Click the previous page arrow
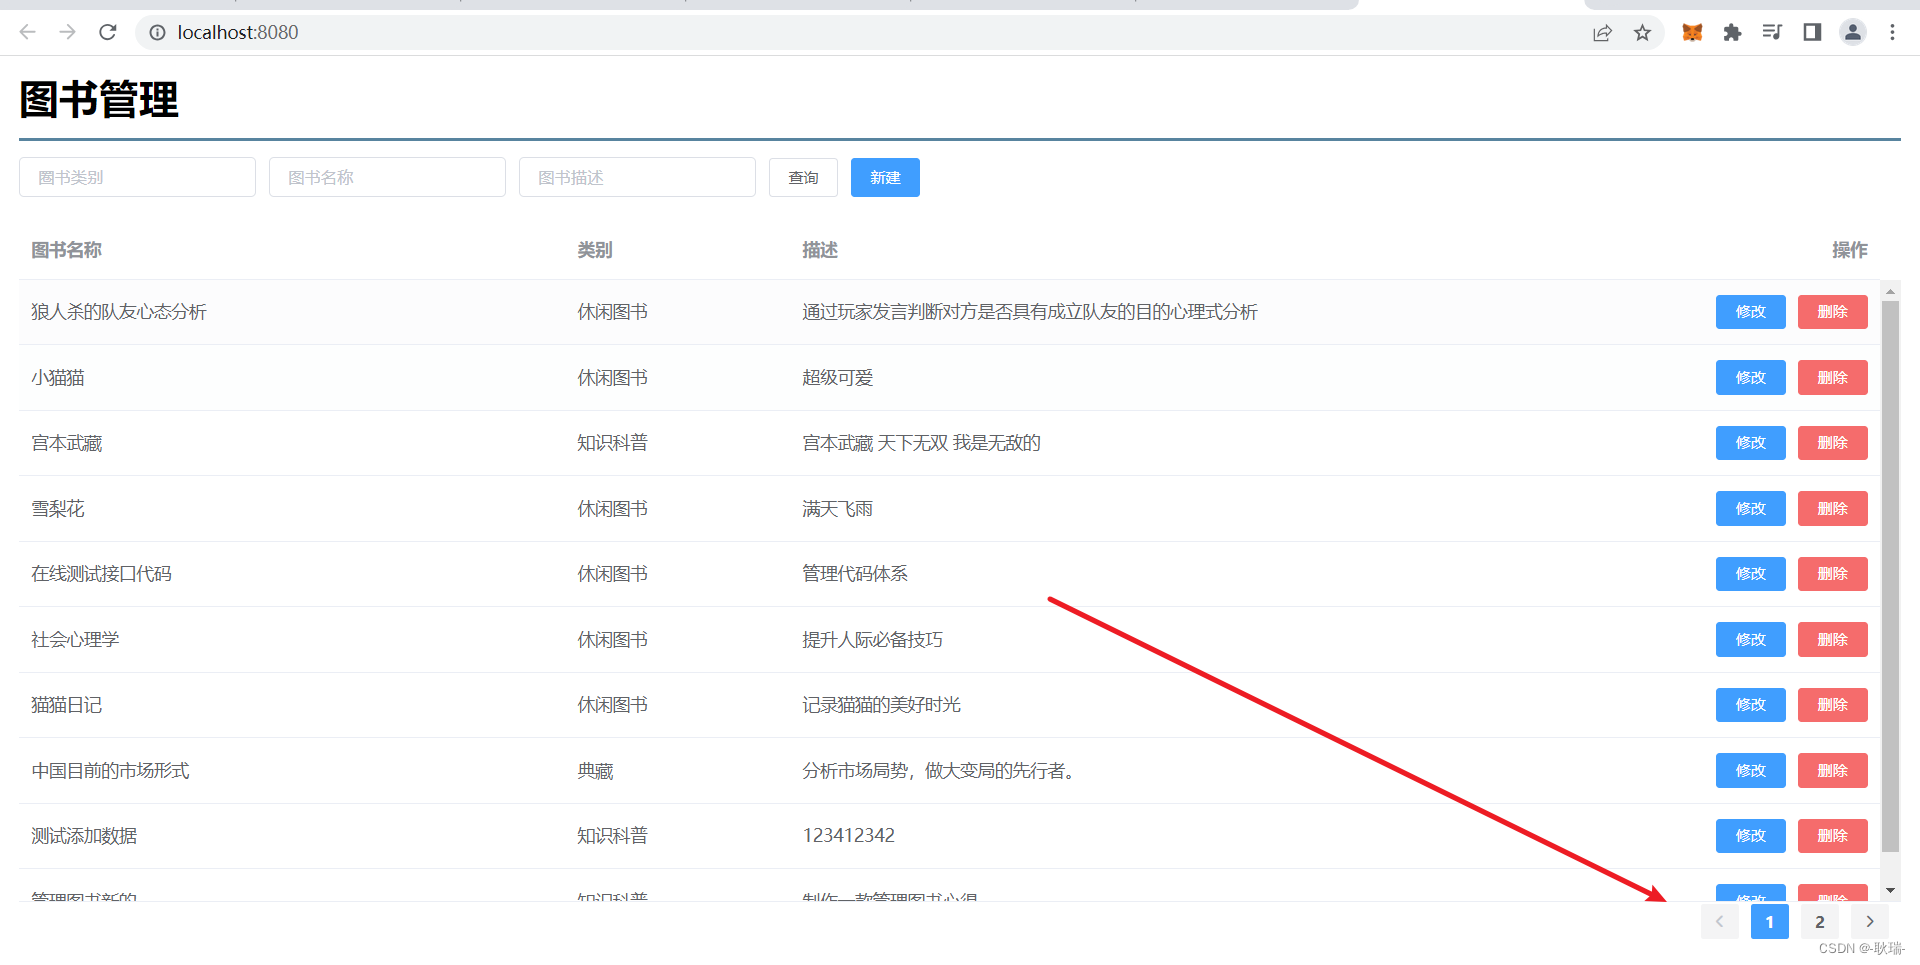 tap(1719, 922)
